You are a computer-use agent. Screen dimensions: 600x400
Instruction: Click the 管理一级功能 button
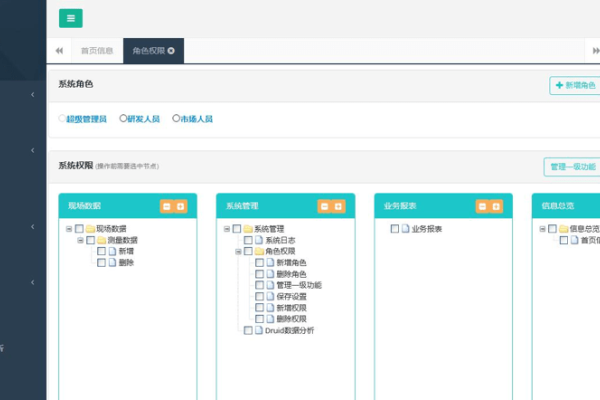tap(569, 166)
